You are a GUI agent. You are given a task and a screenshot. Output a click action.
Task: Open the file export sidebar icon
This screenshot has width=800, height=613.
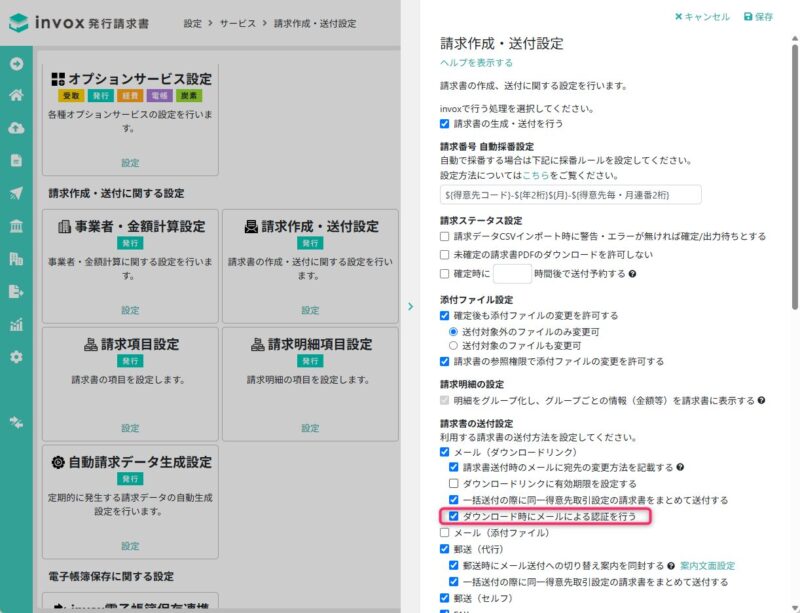pos(16,291)
